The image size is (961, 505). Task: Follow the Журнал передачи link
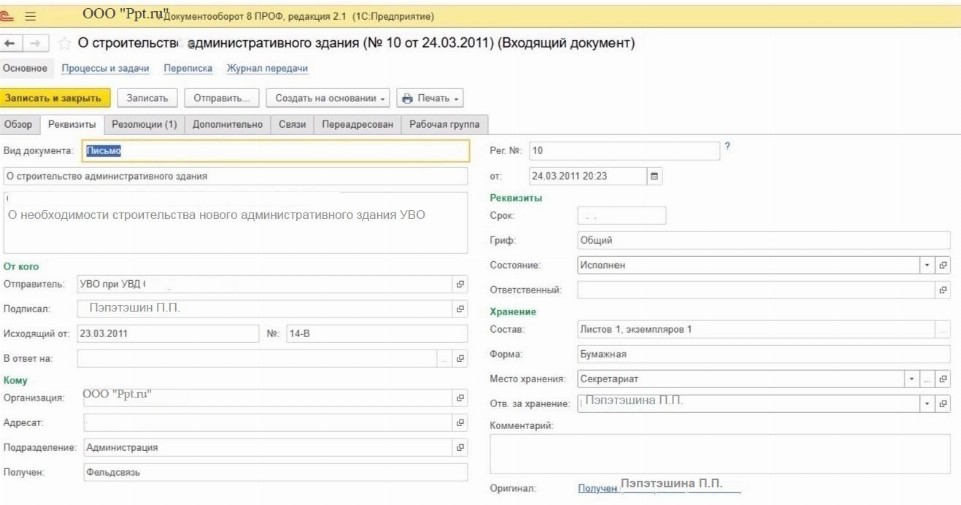click(x=267, y=68)
